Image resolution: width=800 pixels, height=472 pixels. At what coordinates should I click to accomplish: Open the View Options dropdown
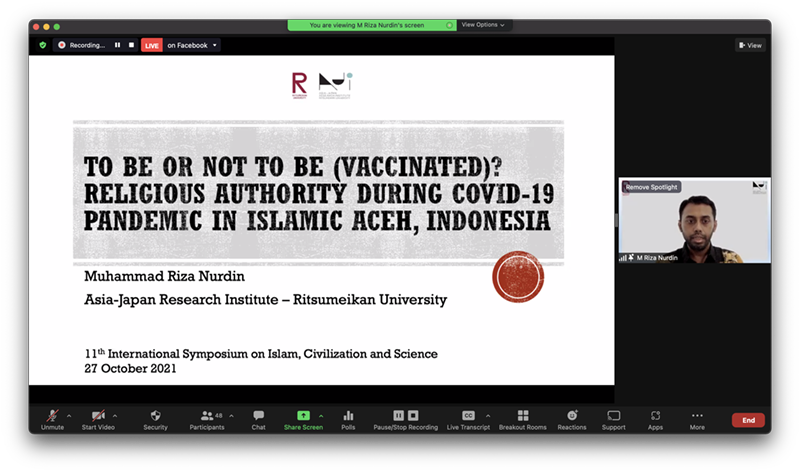tap(484, 25)
